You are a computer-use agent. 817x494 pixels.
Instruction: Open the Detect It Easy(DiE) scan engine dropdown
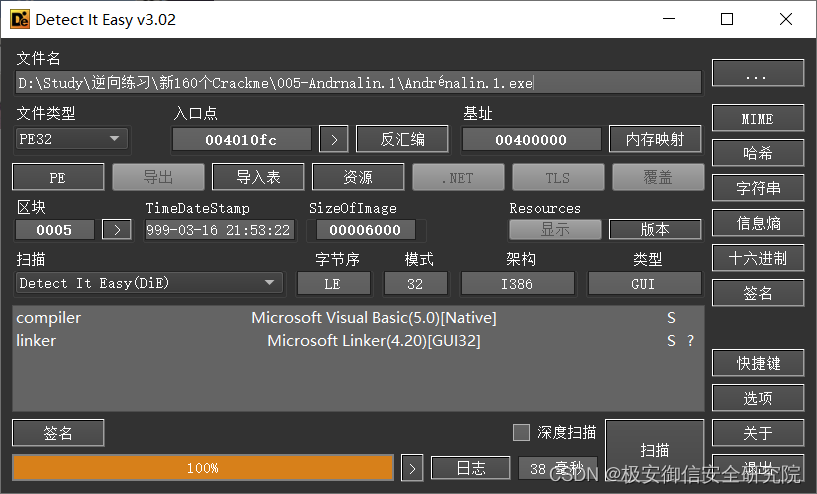tap(149, 283)
